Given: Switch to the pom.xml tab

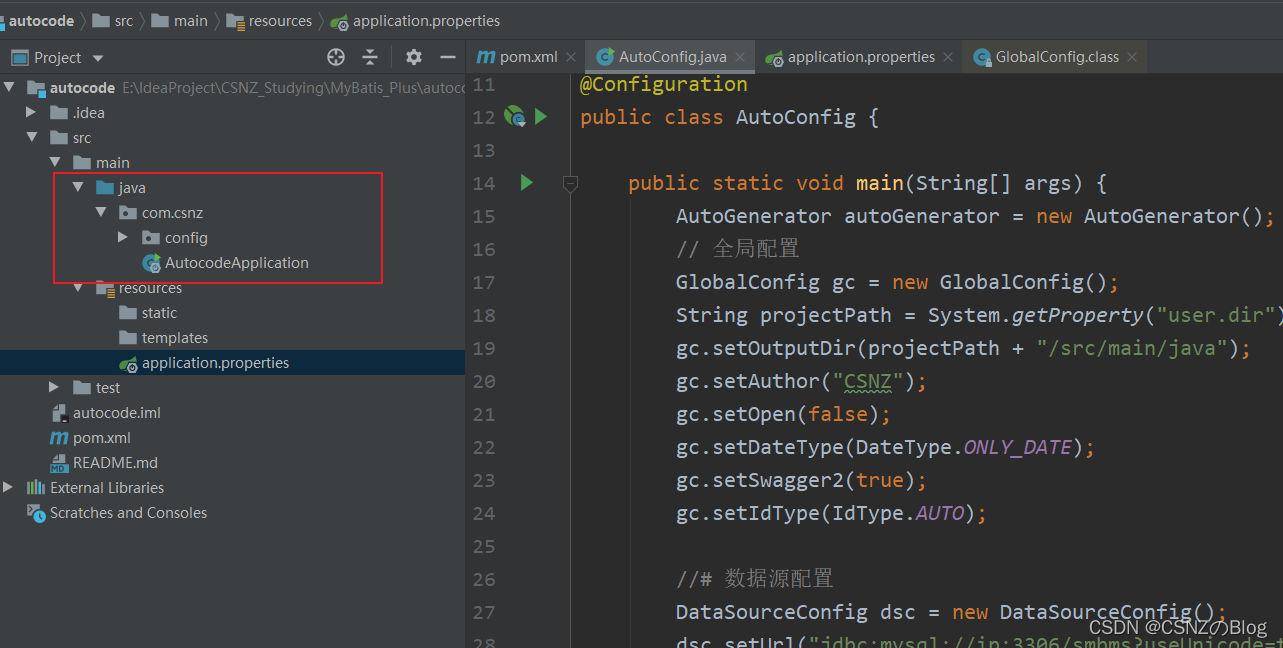Looking at the screenshot, I should 528,57.
